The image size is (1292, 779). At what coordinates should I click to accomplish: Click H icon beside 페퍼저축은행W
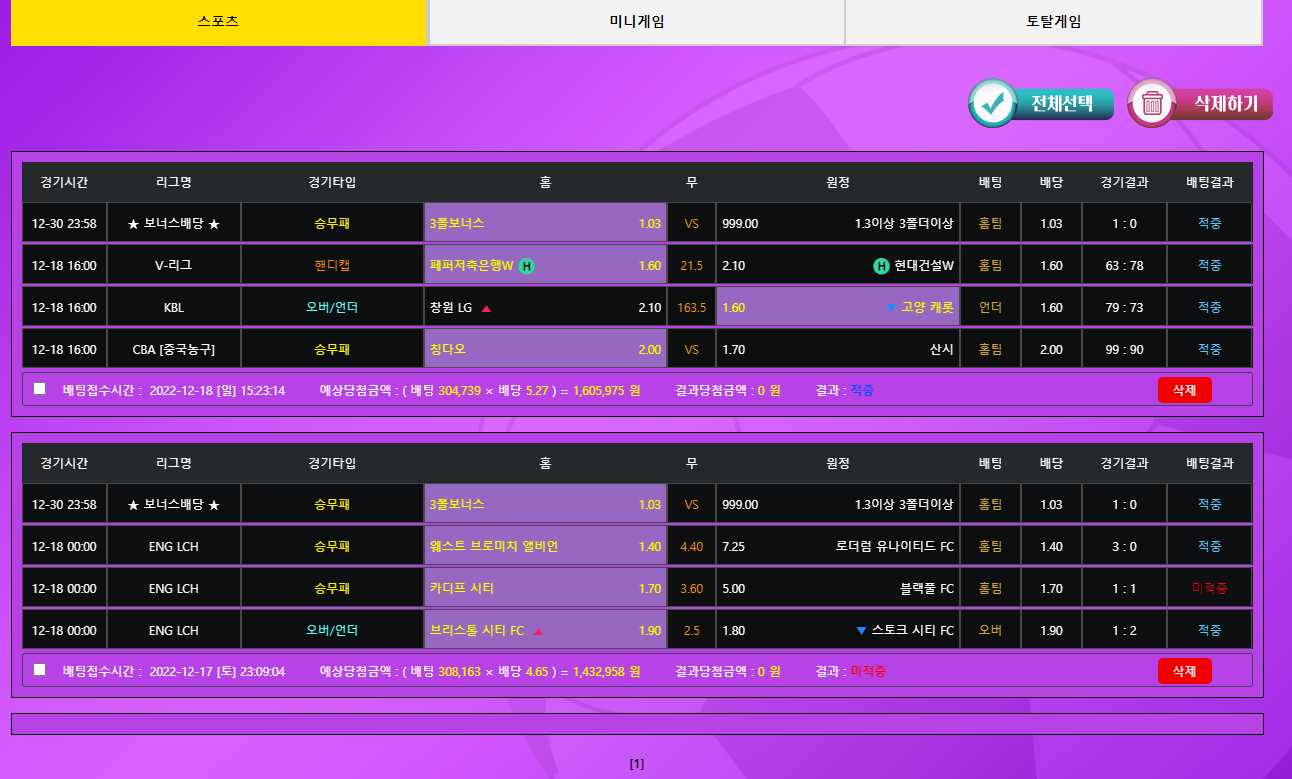click(x=527, y=266)
